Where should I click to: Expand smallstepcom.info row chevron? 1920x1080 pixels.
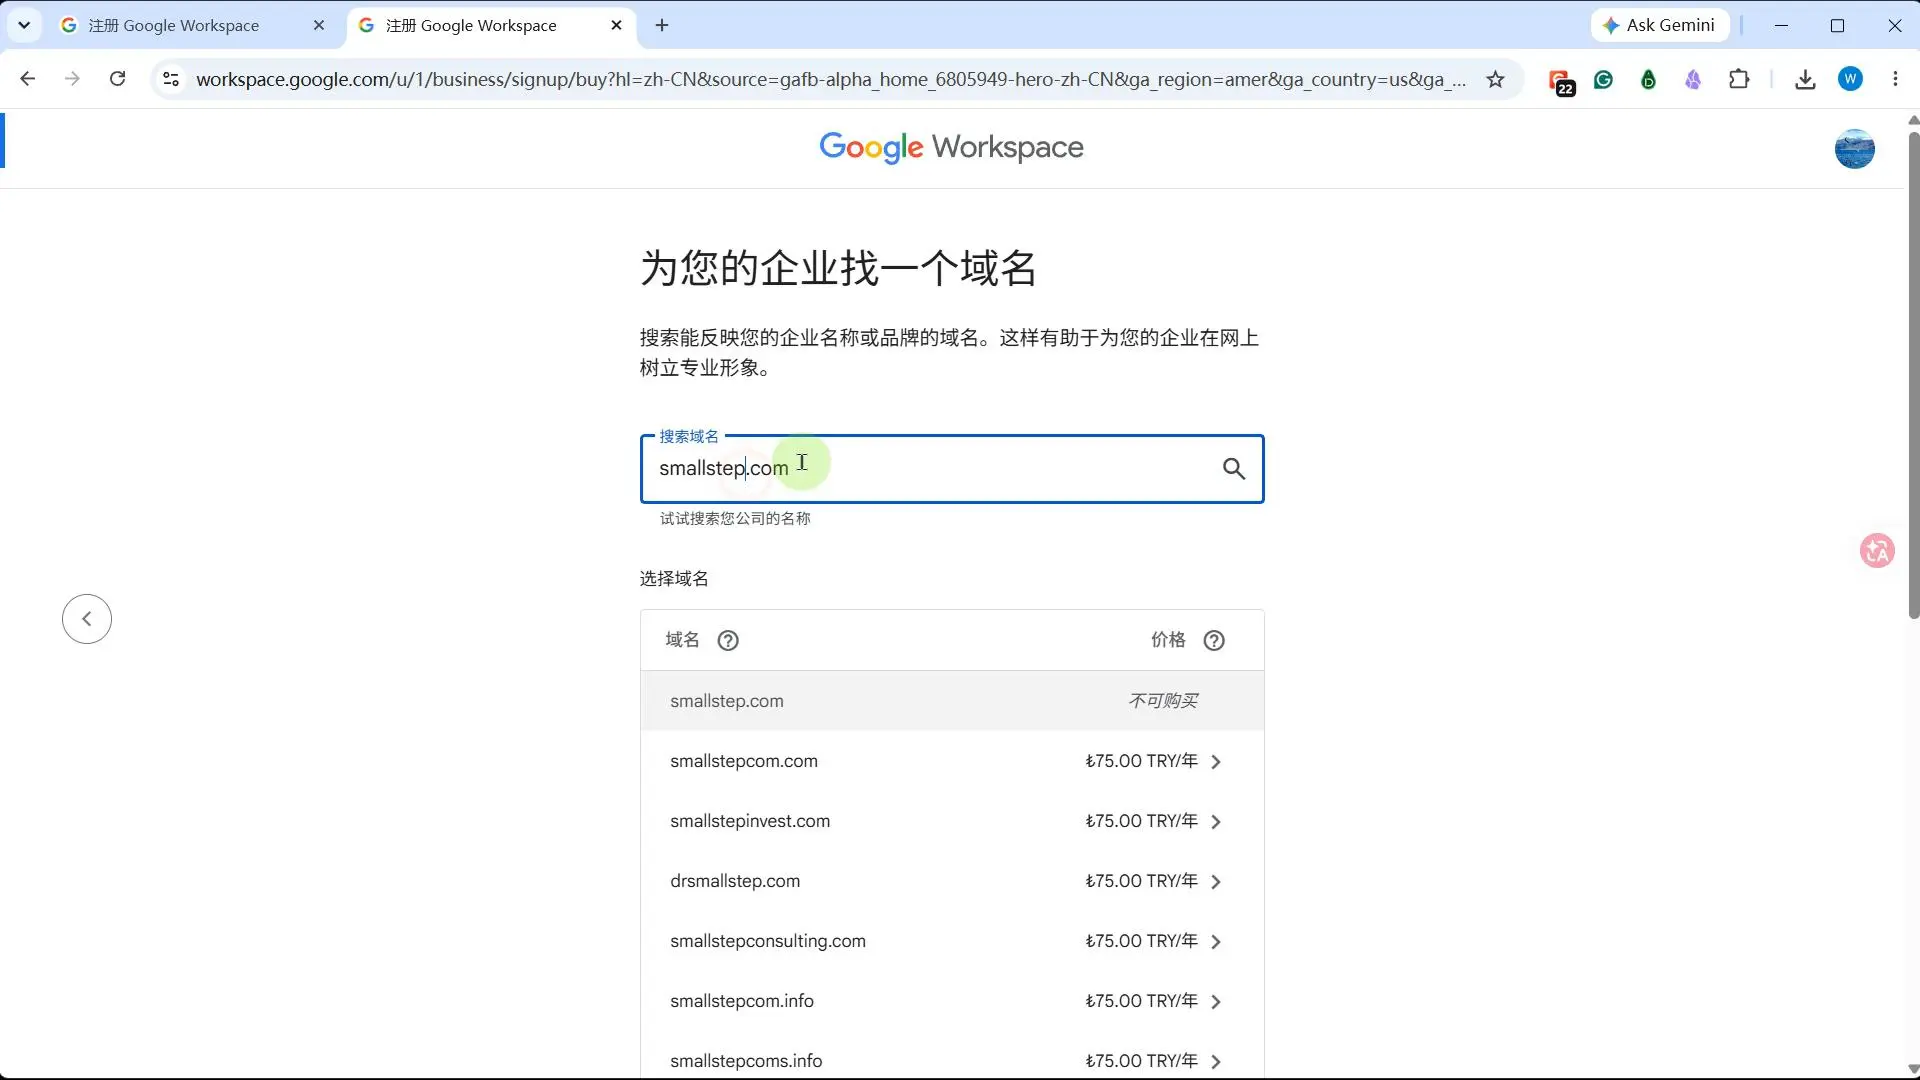pos(1216,1002)
